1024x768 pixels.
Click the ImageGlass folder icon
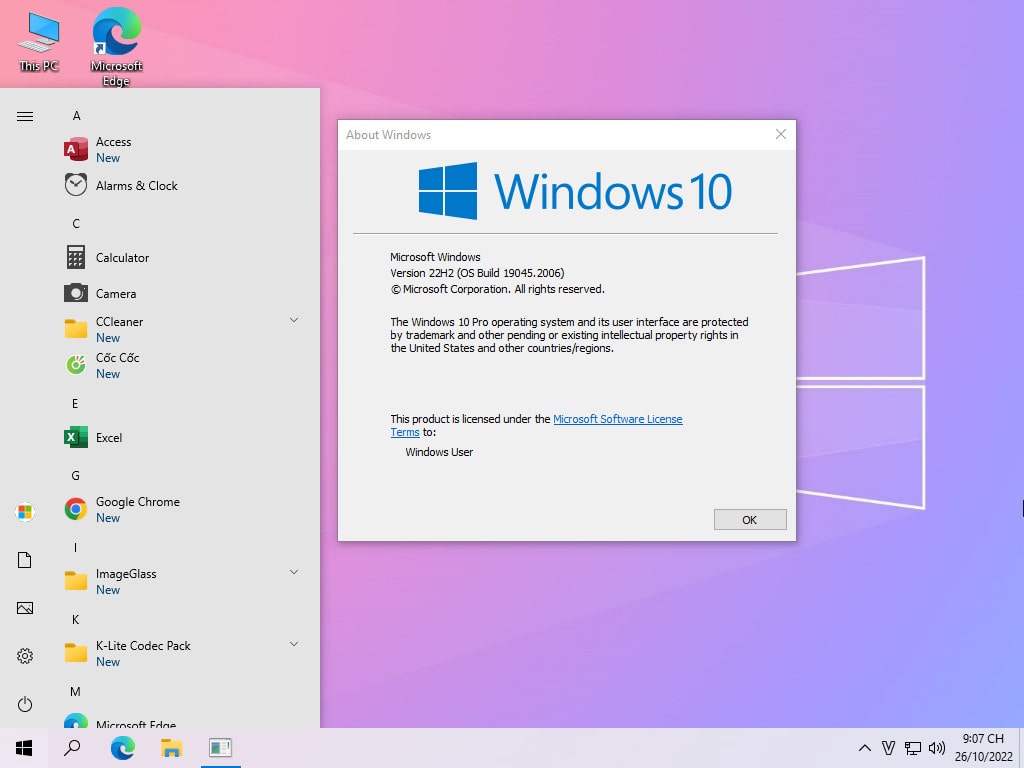pyautogui.click(x=76, y=581)
